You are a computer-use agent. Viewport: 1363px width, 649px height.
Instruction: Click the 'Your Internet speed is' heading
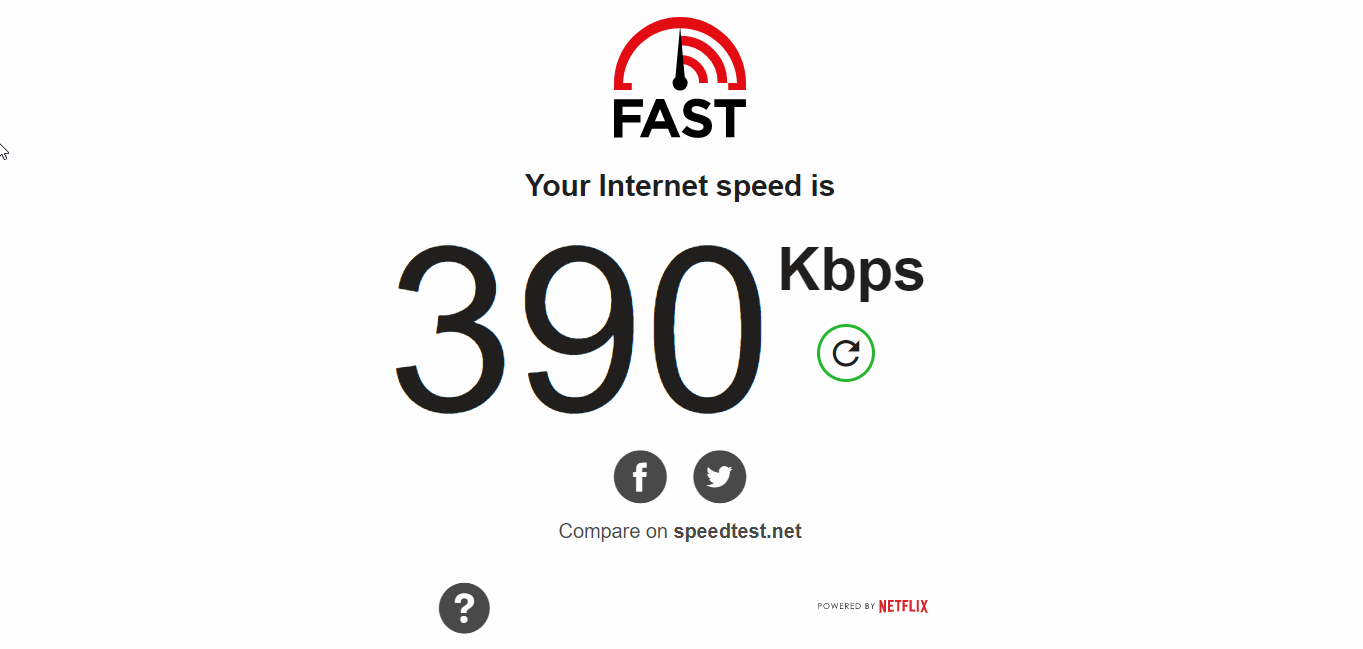680,186
